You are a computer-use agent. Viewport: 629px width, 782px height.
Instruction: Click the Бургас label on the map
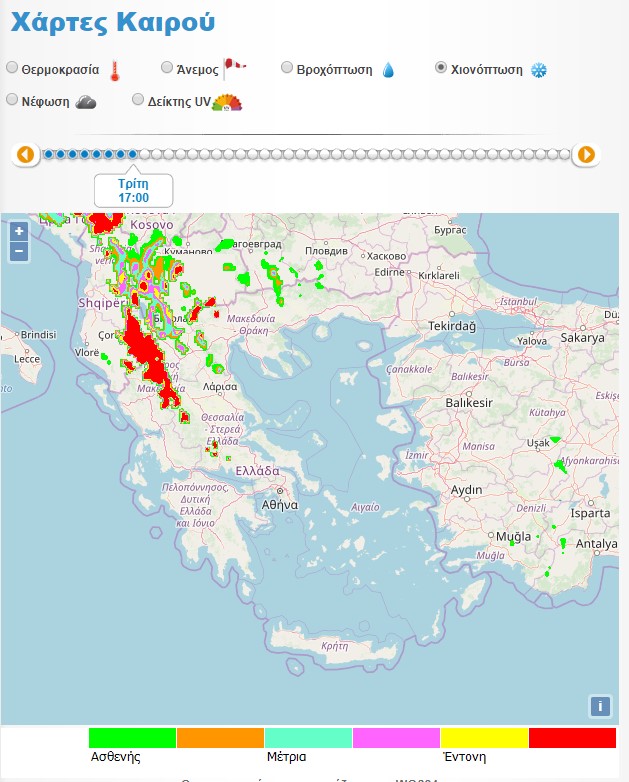(450, 230)
